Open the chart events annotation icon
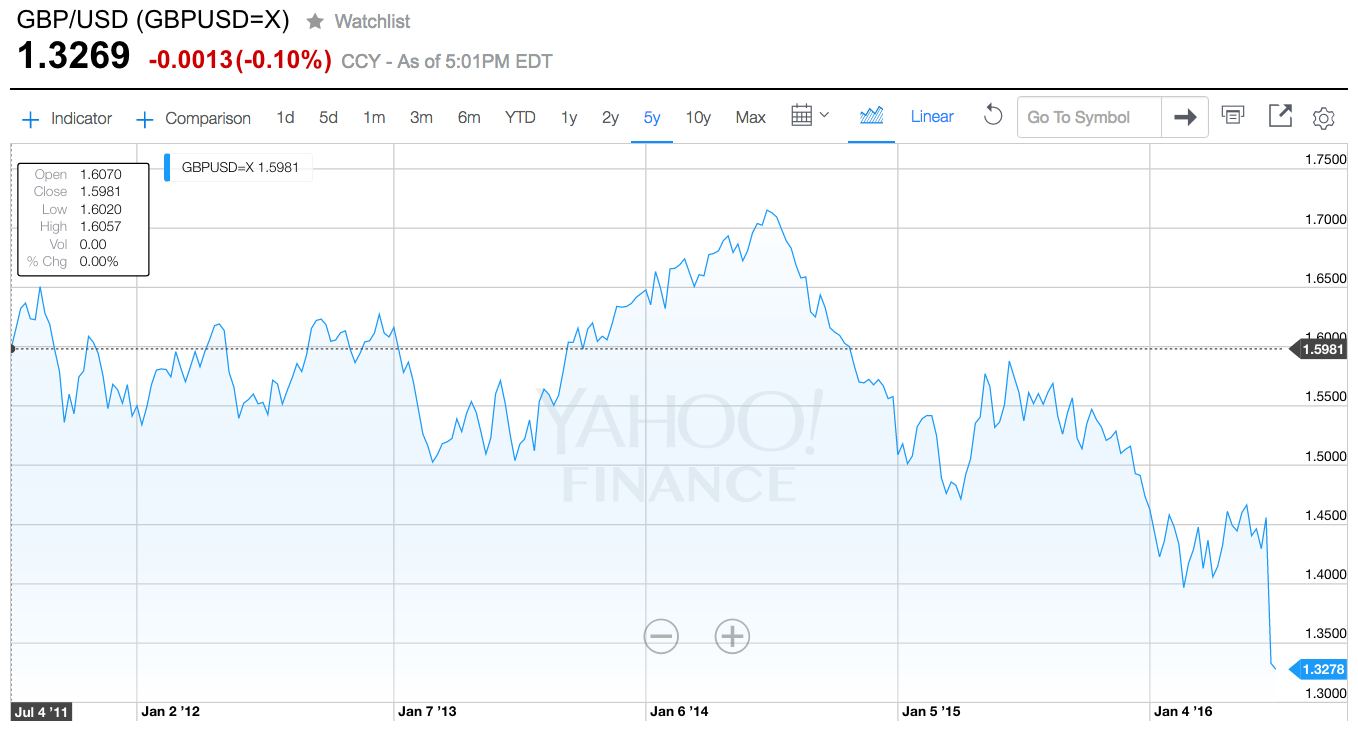The image size is (1358, 735). (x=1233, y=117)
